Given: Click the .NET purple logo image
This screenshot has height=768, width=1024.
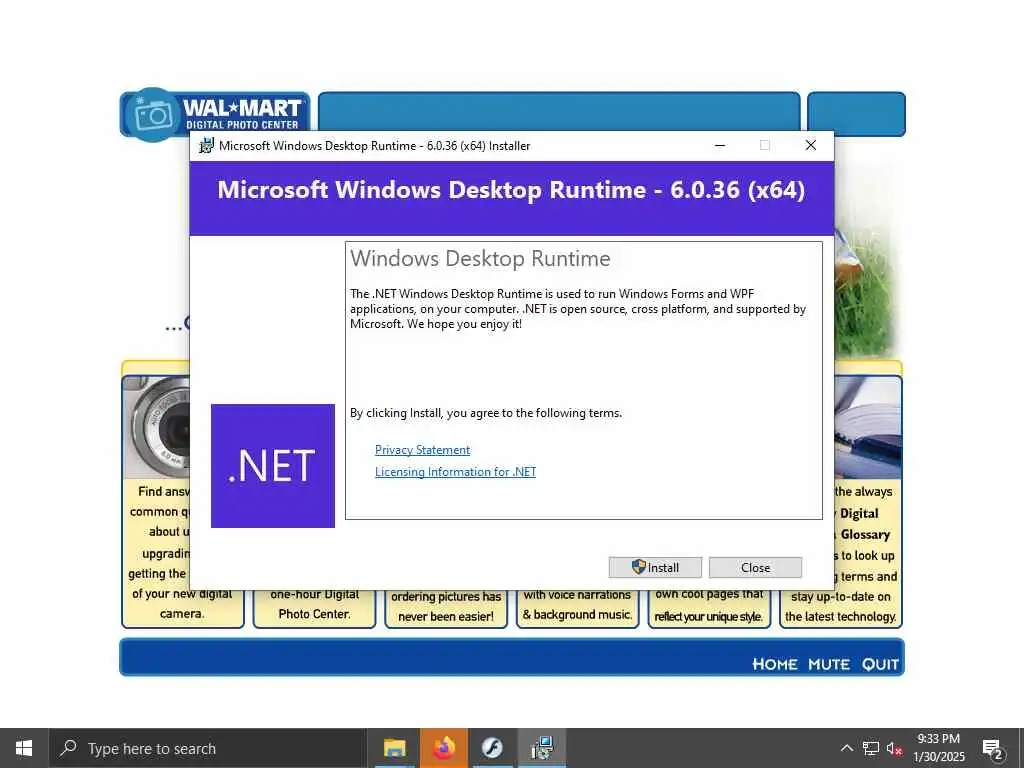Looking at the screenshot, I should (273, 466).
